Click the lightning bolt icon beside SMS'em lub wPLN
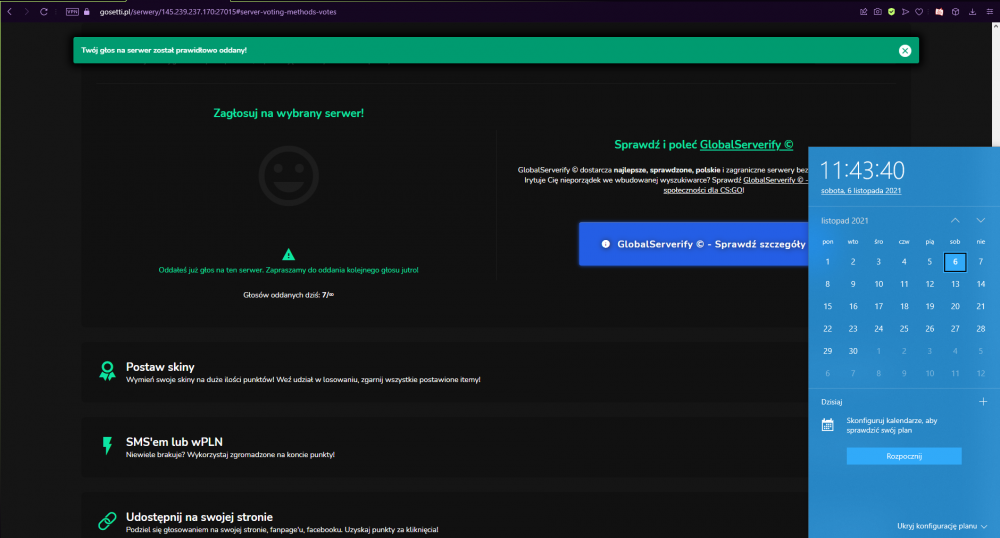The image size is (1000, 538). coord(107,446)
